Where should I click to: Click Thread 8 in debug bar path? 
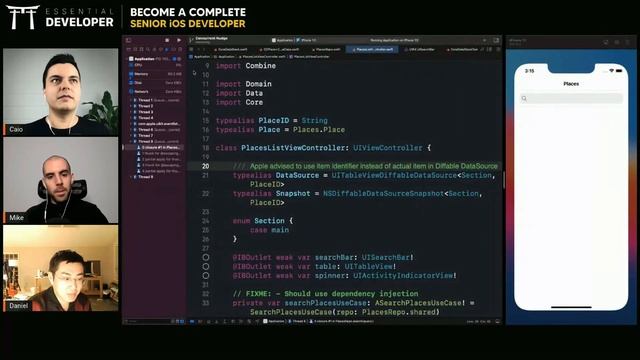coord(297,322)
